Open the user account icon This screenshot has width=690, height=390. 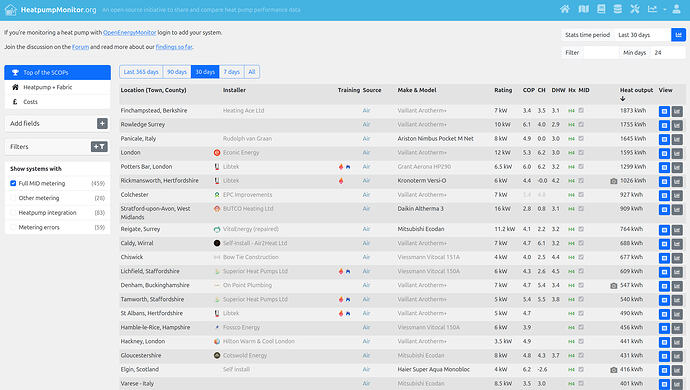click(676, 9)
